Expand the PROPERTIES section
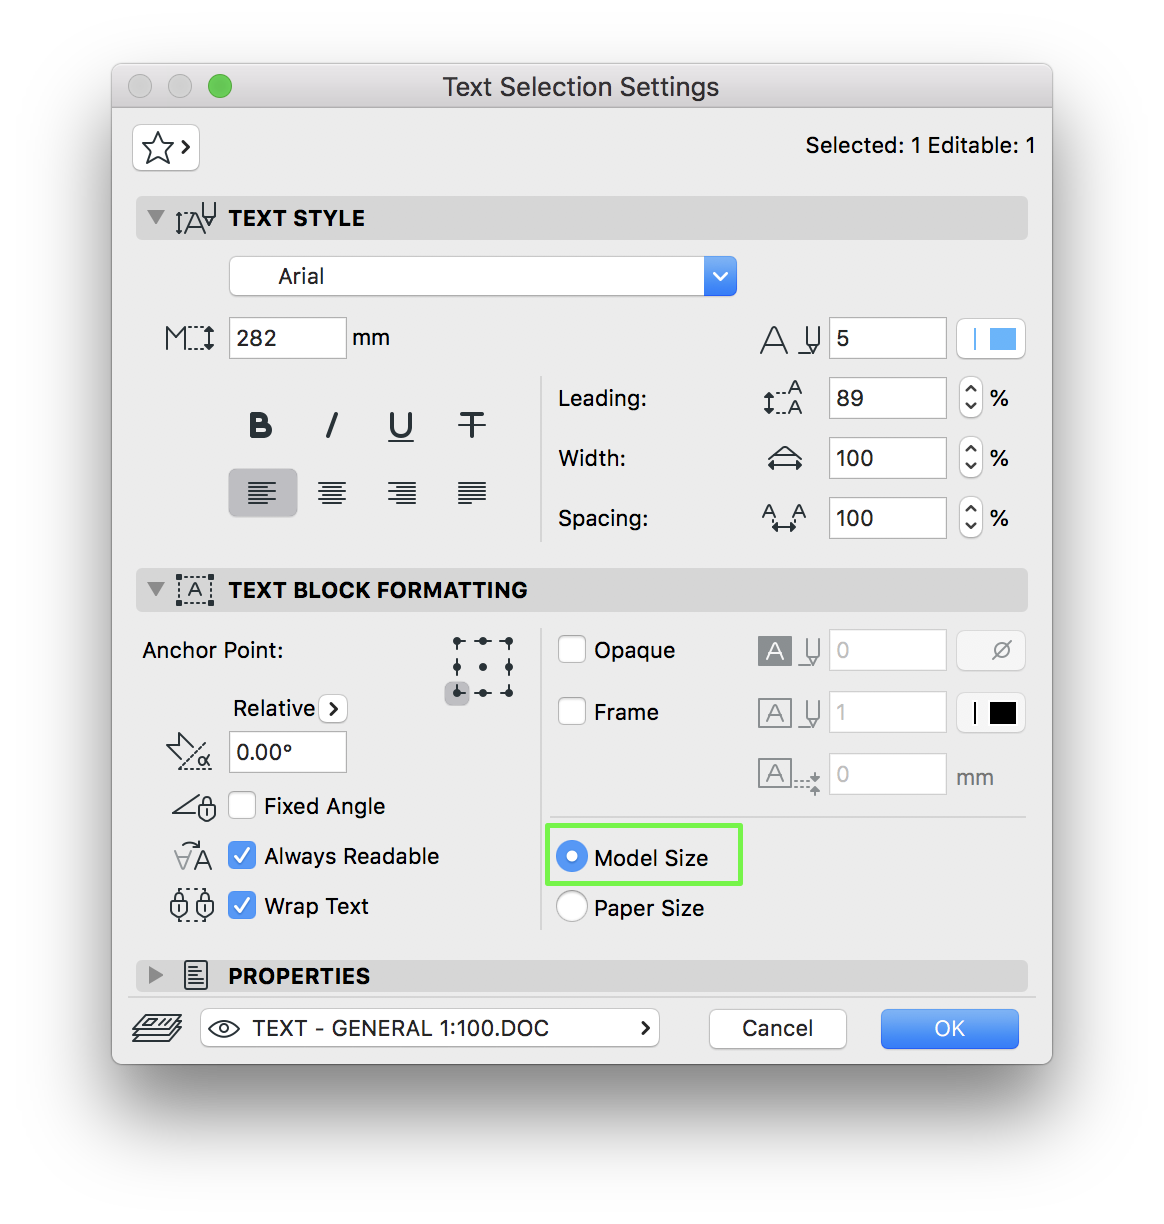Screen dimensions: 1164x1224 (155, 975)
